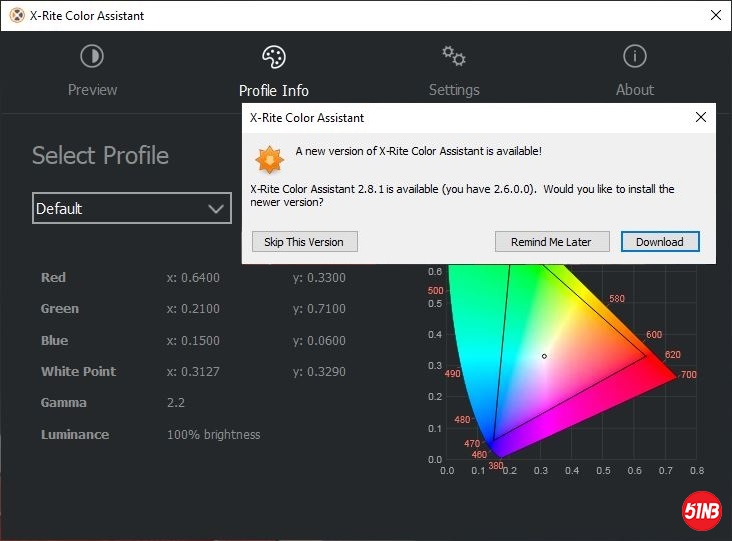The width and height of the screenshot is (732, 541).
Task: Click the 580 wavelength label on diagram
Action: (x=617, y=299)
